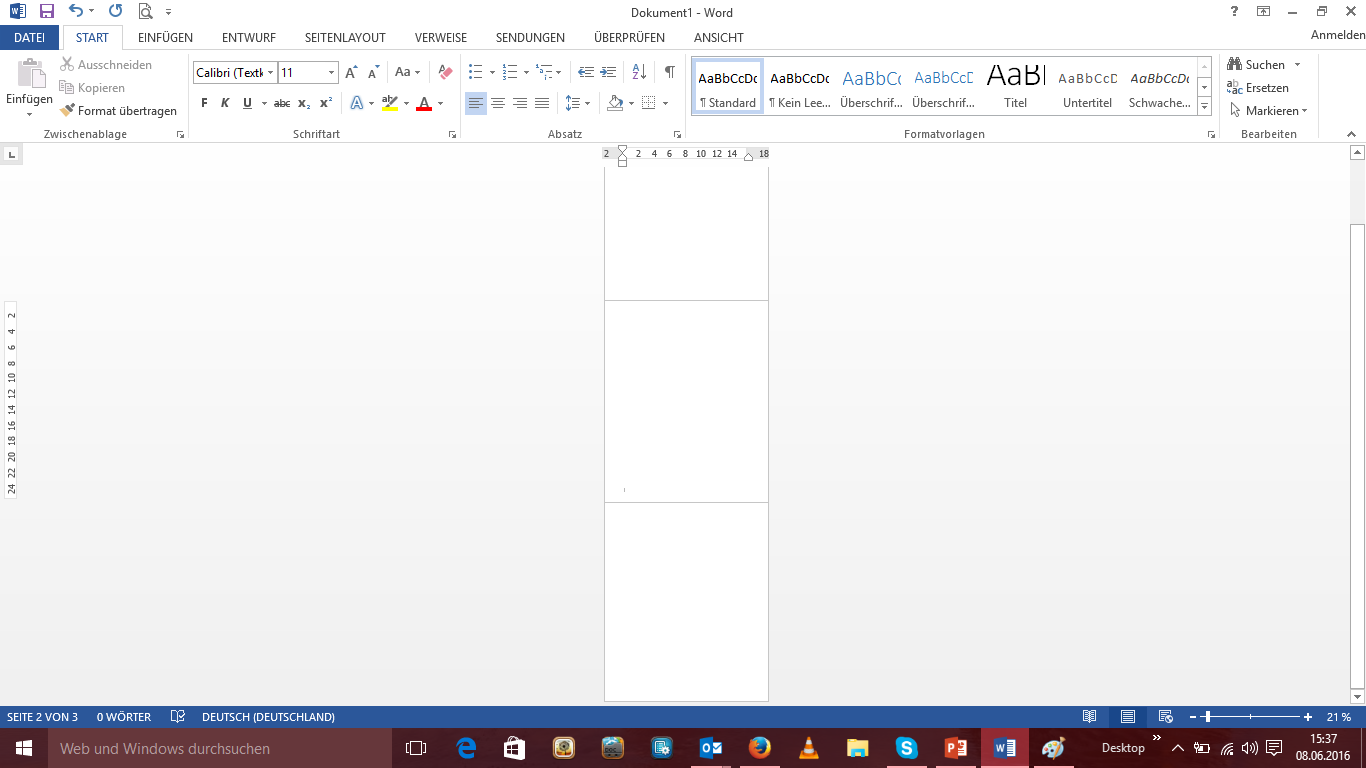Apply the Titel style
Image resolution: width=1366 pixels, height=768 pixels.
click(x=1016, y=86)
